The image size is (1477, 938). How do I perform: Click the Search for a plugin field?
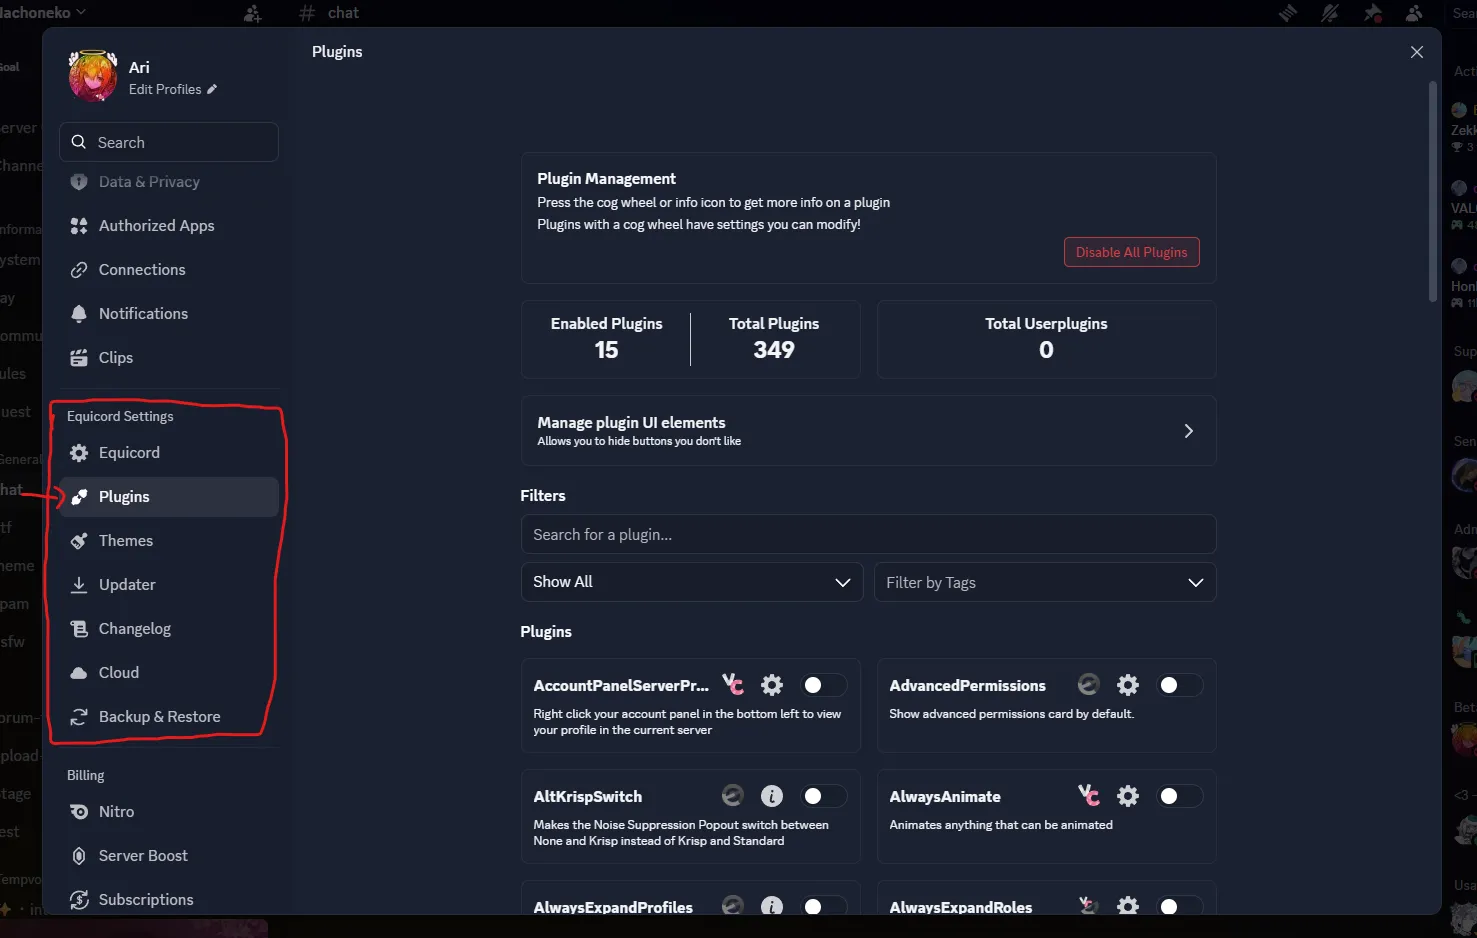coord(868,534)
